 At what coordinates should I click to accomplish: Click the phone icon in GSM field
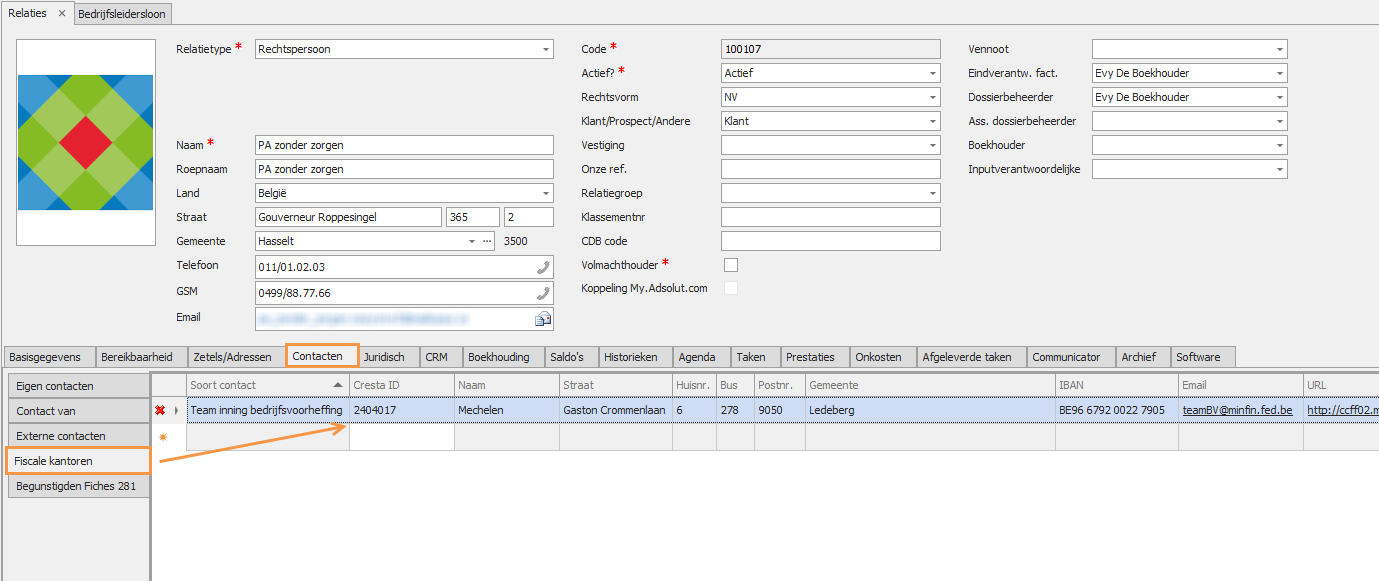pos(543,293)
